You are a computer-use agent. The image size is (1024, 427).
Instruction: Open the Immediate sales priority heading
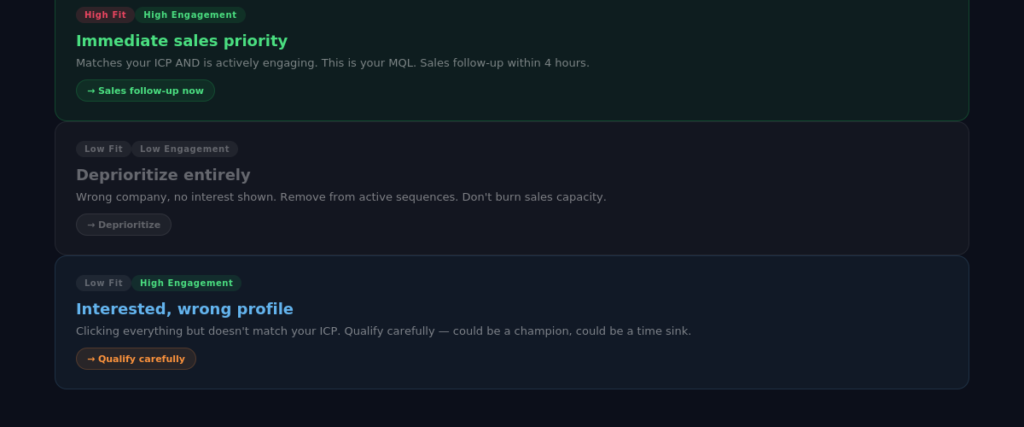coord(181,41)
